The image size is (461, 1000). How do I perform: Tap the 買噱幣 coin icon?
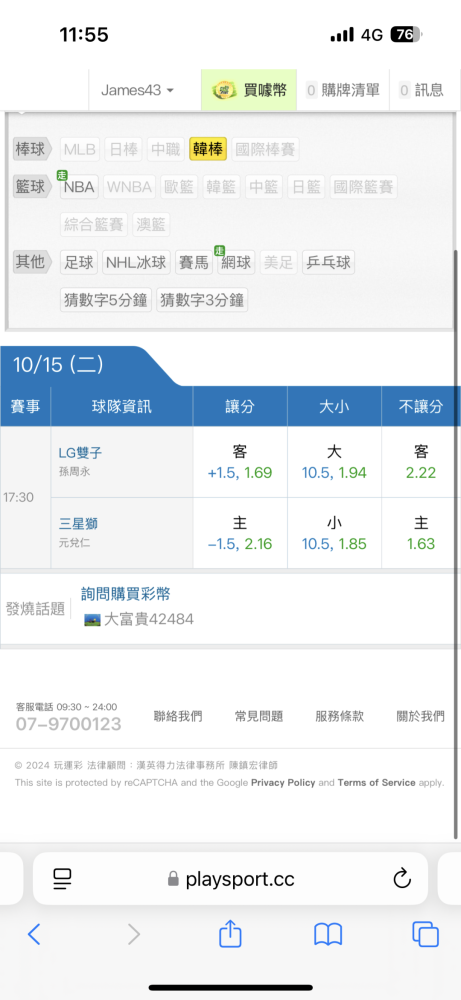tap(225, 90)
